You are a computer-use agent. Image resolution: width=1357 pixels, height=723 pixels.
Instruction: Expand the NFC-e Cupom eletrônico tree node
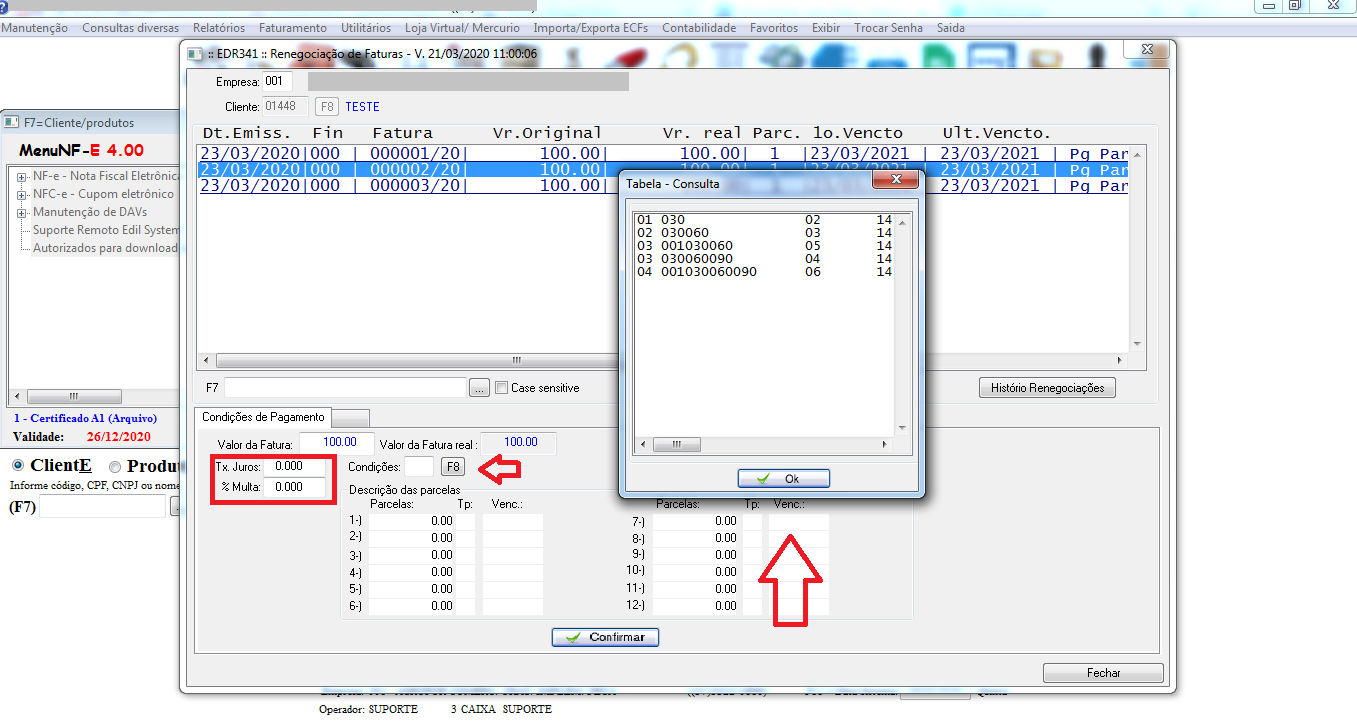[x=21, y=194]
